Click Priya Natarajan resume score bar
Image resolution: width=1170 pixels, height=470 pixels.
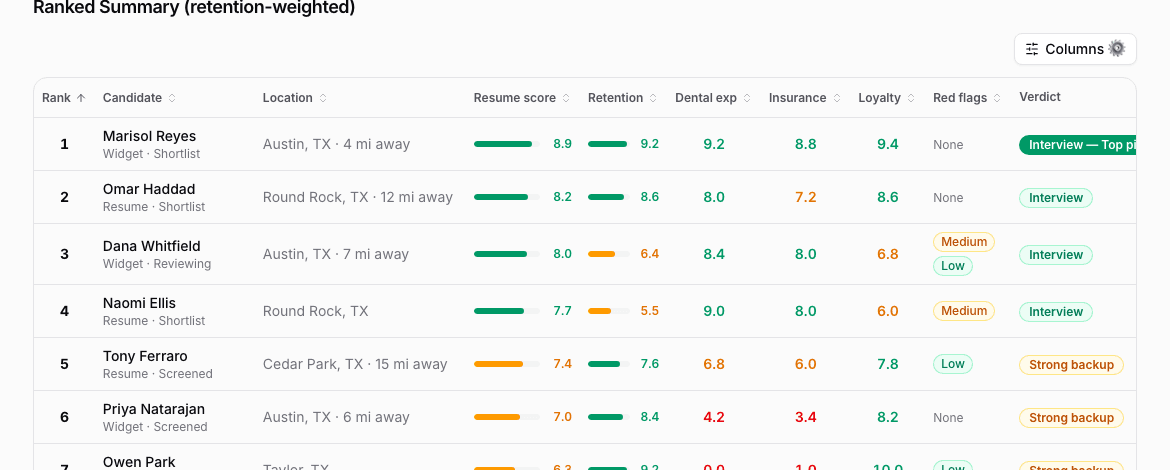(507, 417)
